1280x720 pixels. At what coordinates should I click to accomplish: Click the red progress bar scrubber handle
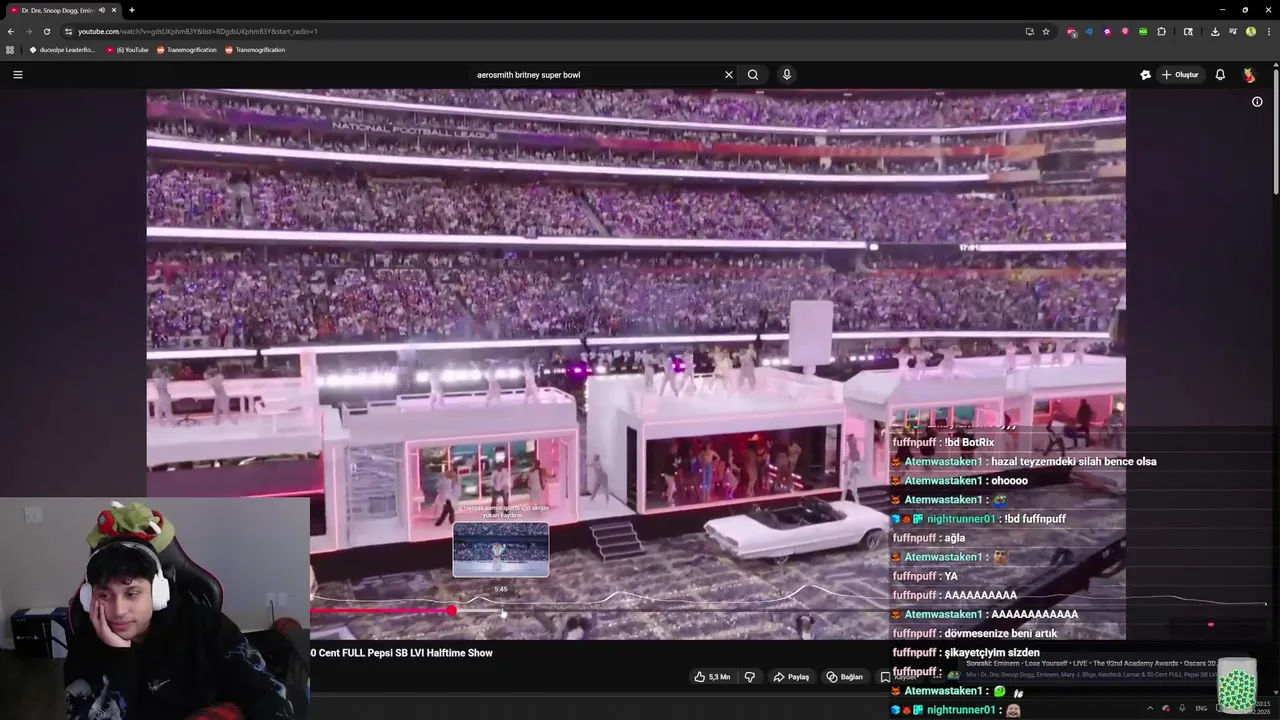pos(452,610)
